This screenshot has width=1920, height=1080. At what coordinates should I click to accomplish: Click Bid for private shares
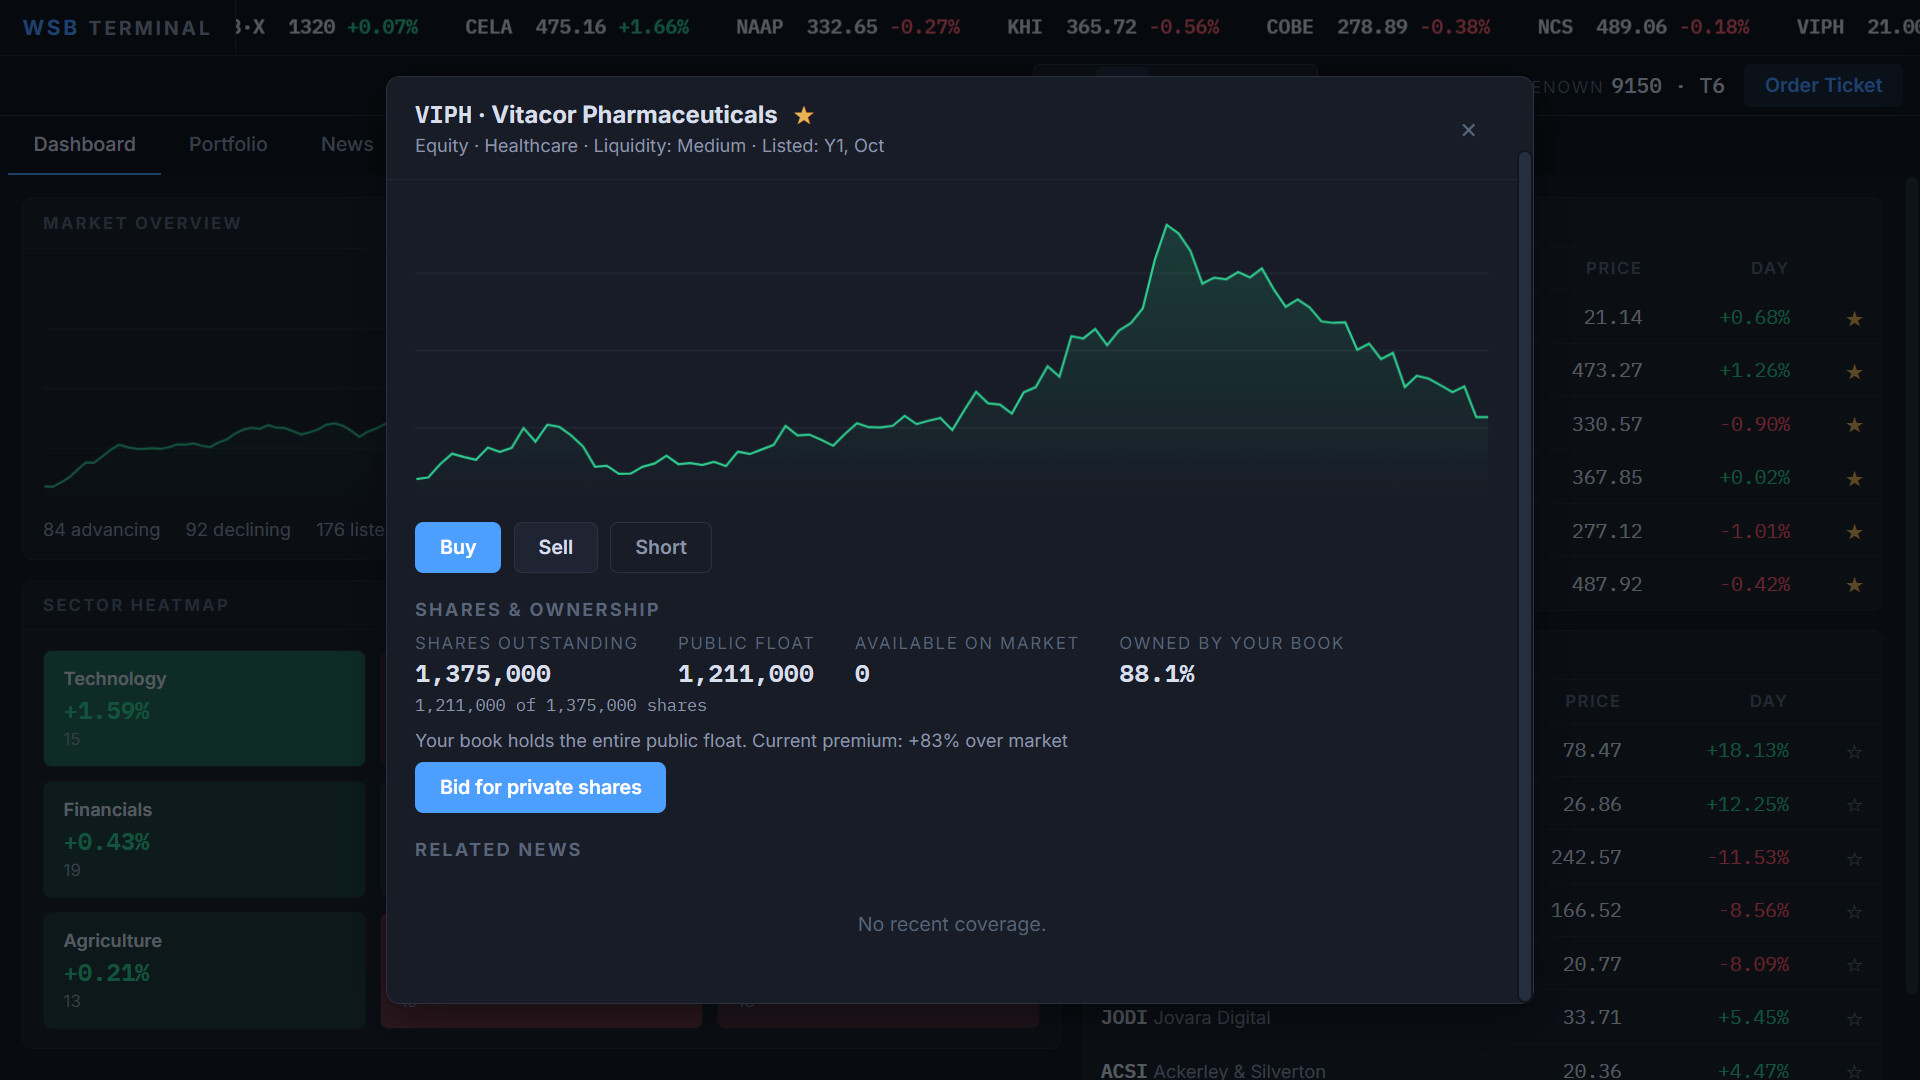tap(540, 787)
